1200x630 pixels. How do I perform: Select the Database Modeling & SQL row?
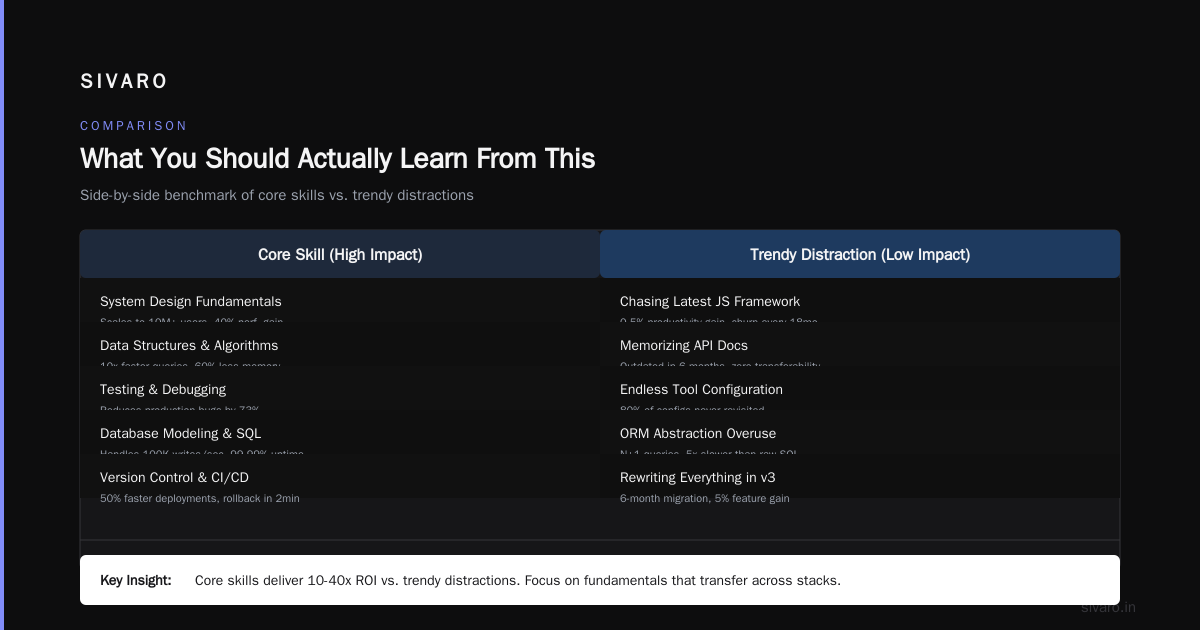[x=340, y=432]
